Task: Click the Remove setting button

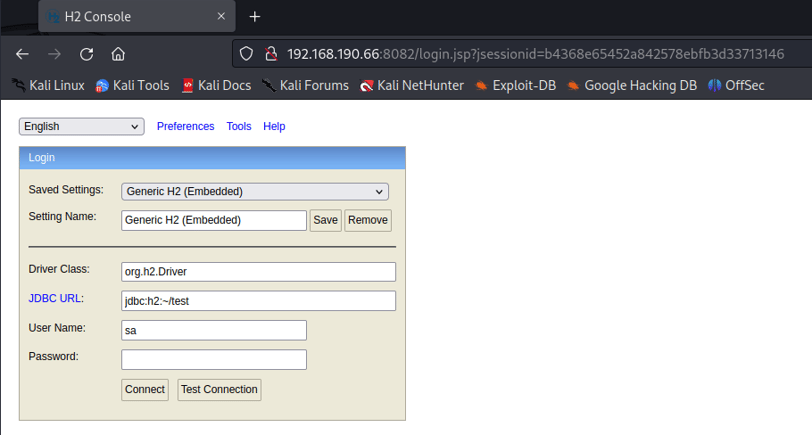Action: pyautogui.click(x=368, y=220)
